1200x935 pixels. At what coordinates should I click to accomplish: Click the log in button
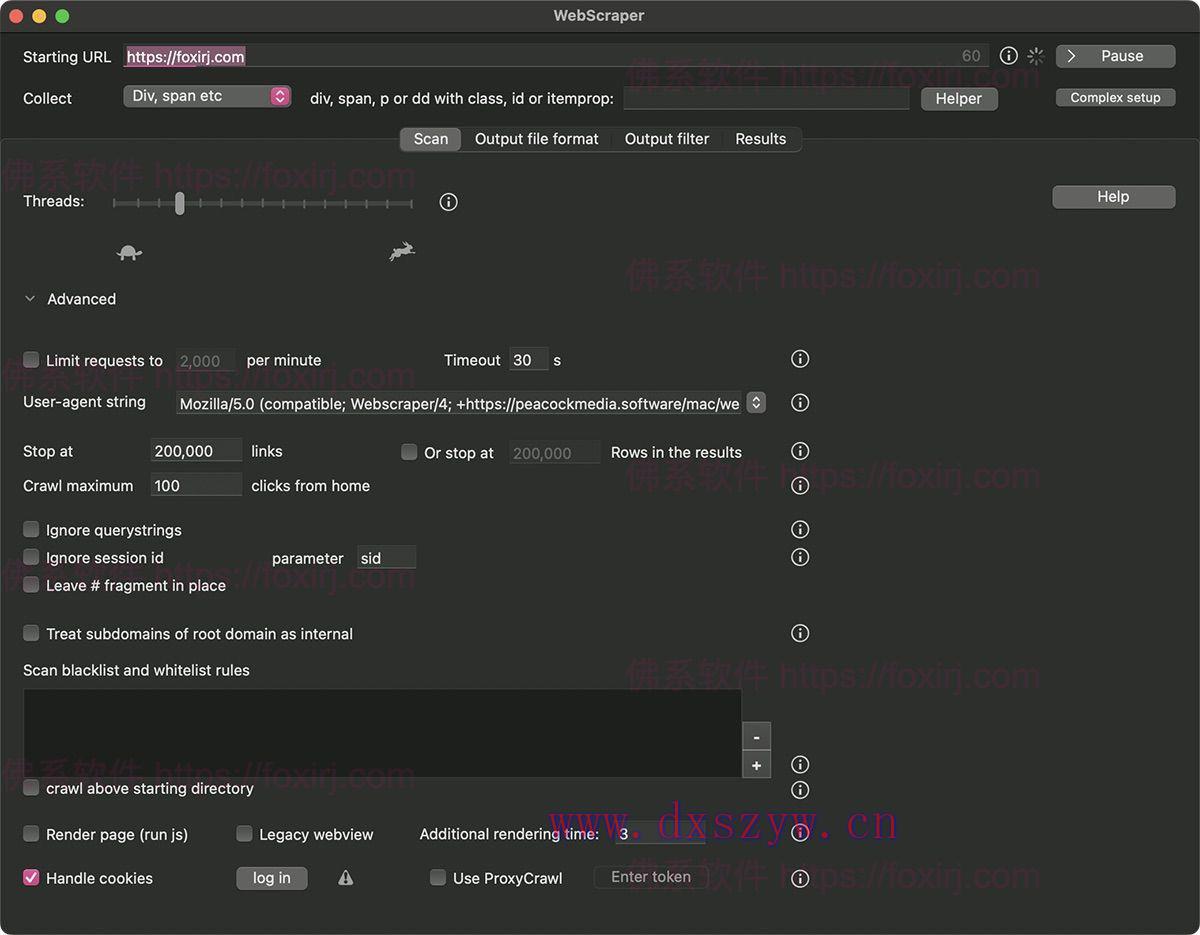[x=272, y=878]
